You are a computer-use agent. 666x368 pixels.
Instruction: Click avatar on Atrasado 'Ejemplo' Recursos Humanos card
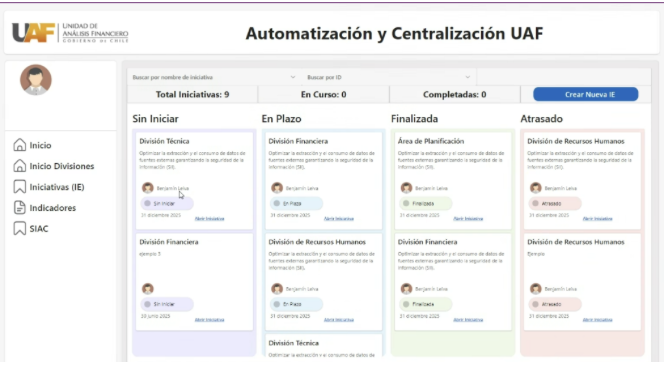pyautogui.click(x=536, y=289)
